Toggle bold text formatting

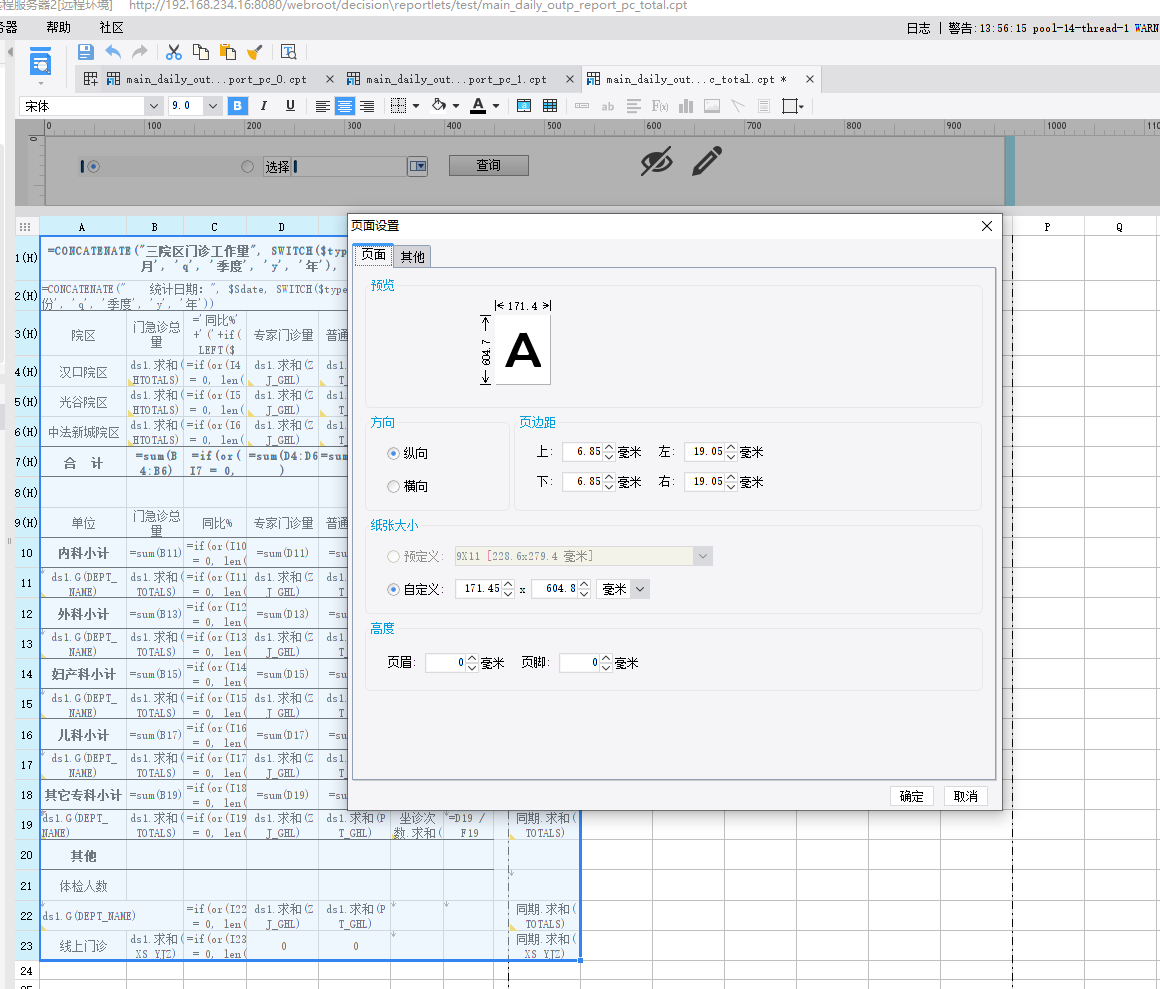pyautogui.click(x=237, y=106)
